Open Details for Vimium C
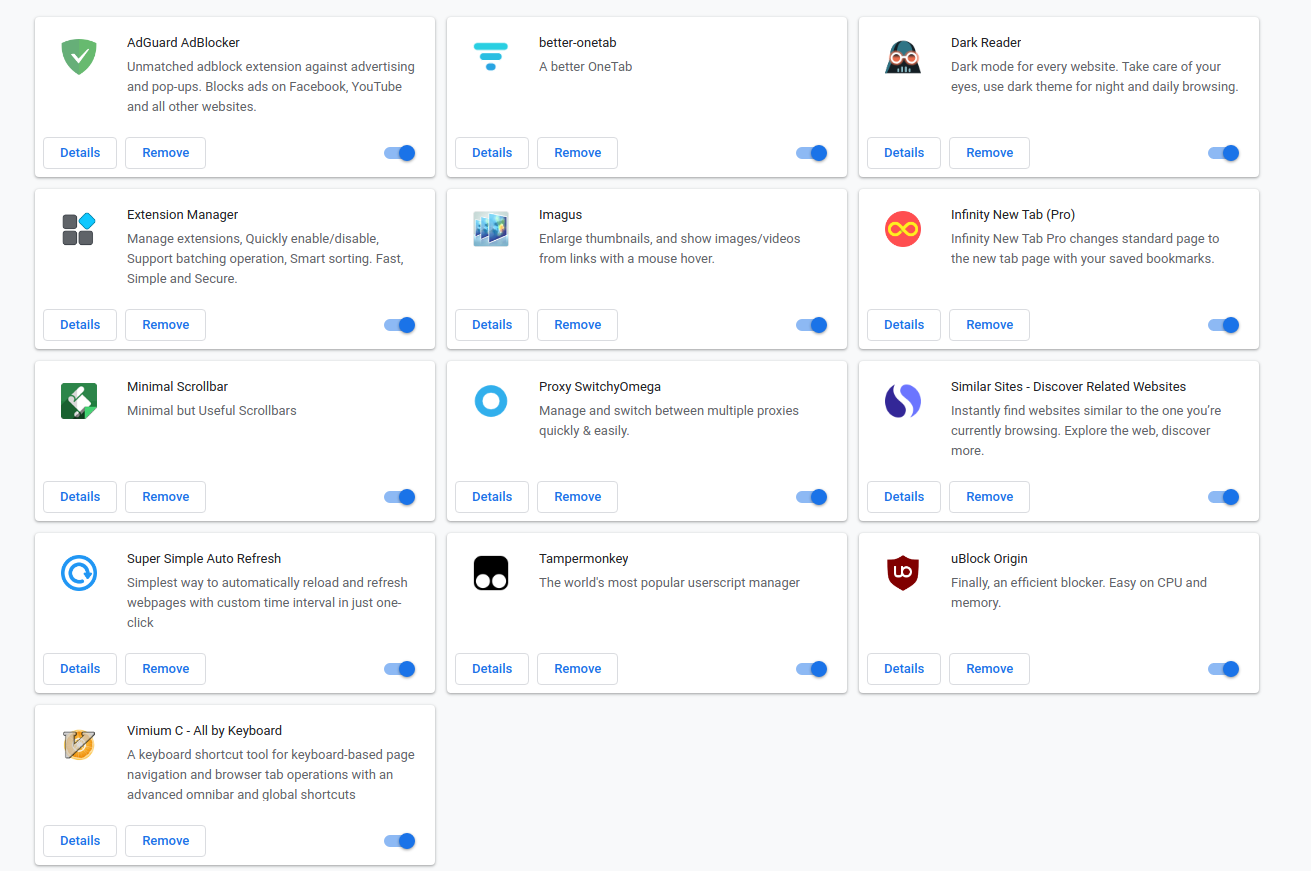The image size is (1311, 871). tap(80, 841)
